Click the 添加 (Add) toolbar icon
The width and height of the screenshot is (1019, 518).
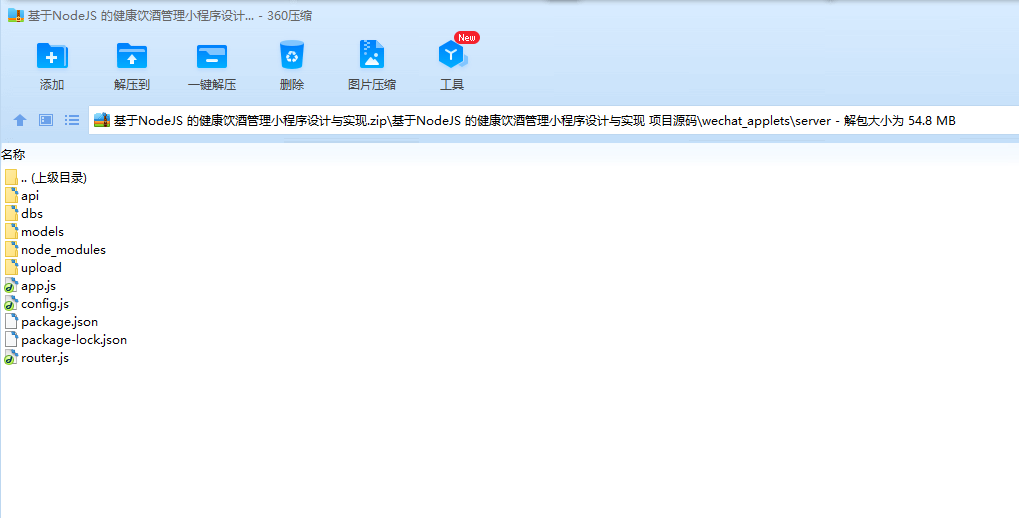52,56
